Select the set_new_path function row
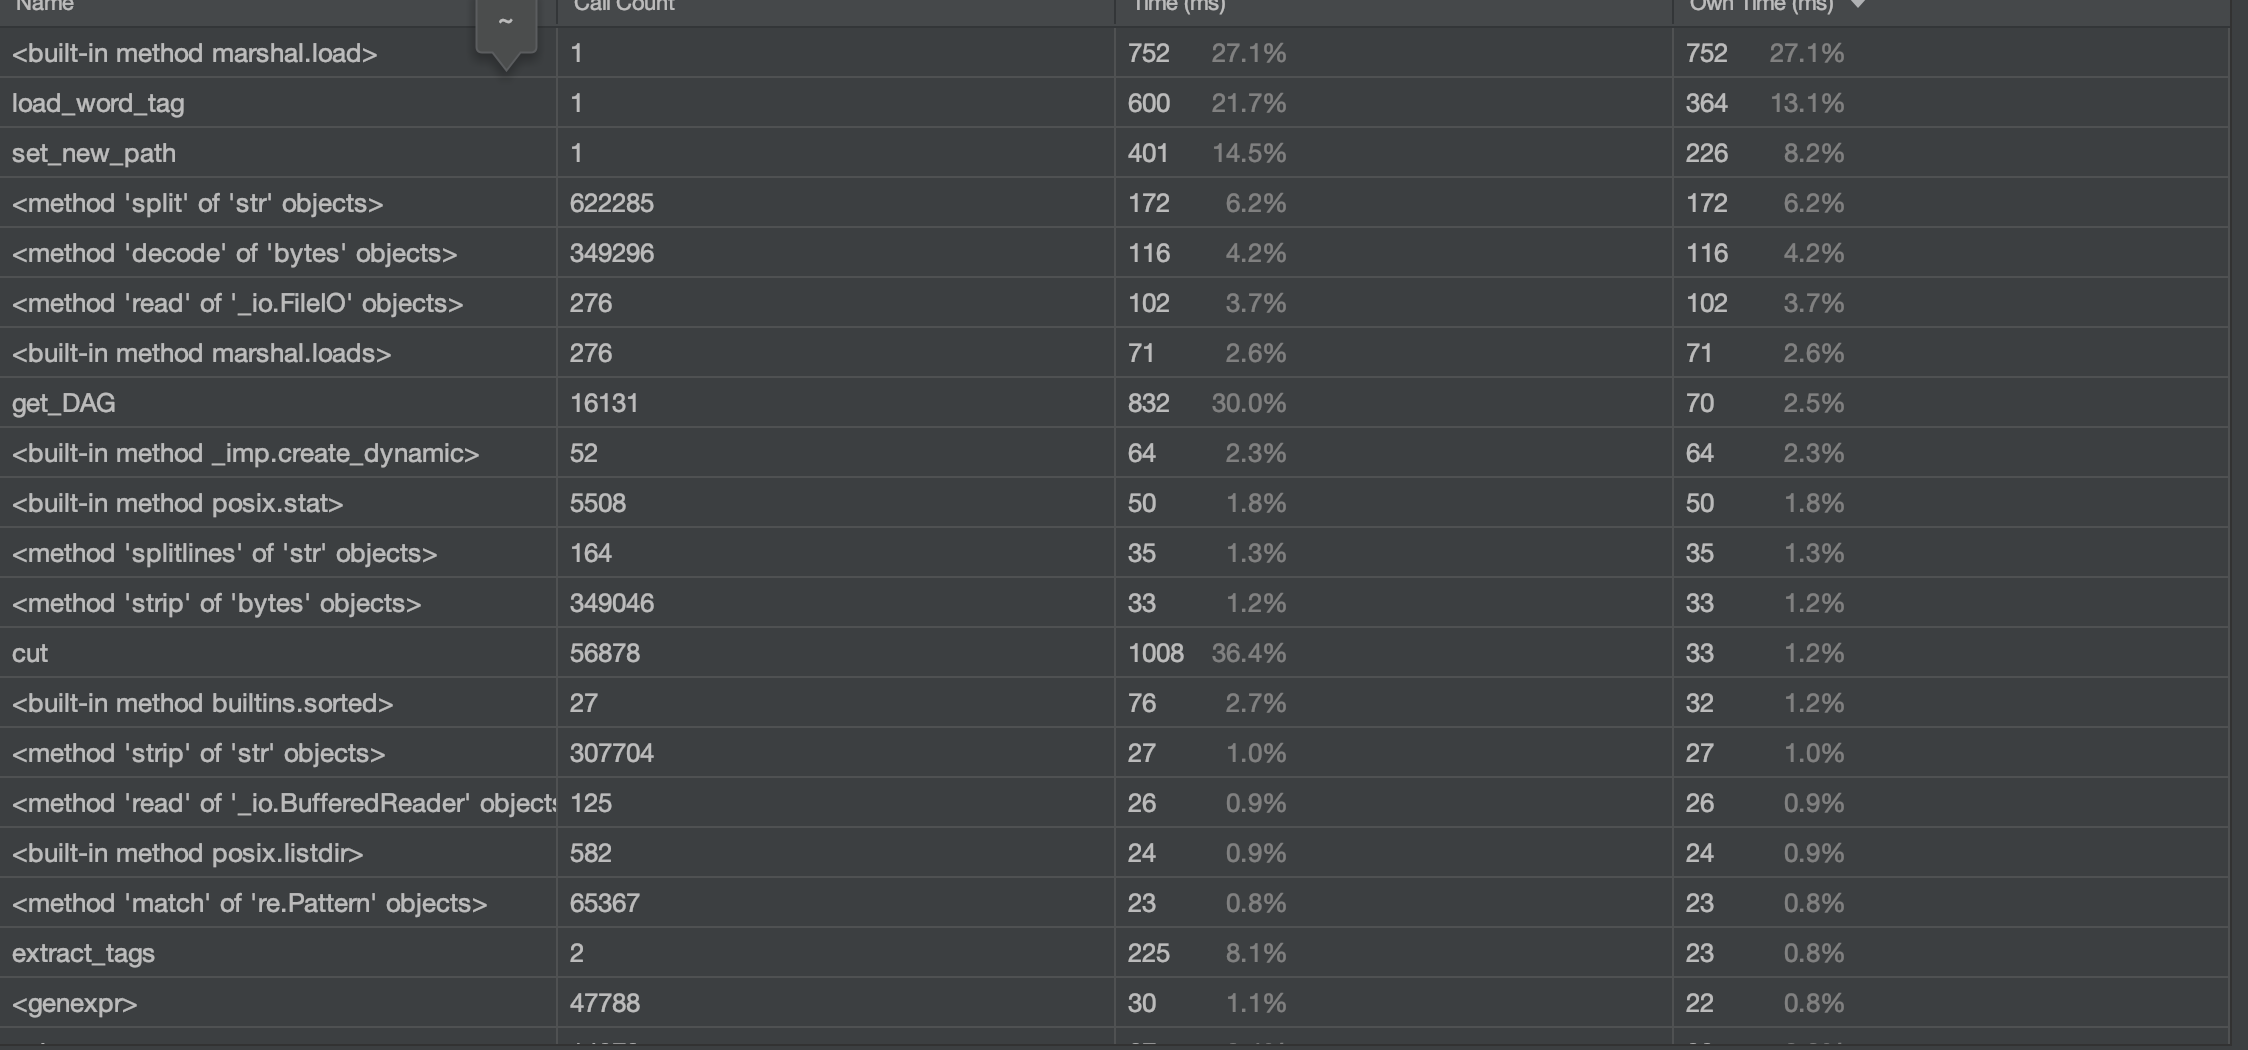2248x1050 pixels. point(1114,153)
